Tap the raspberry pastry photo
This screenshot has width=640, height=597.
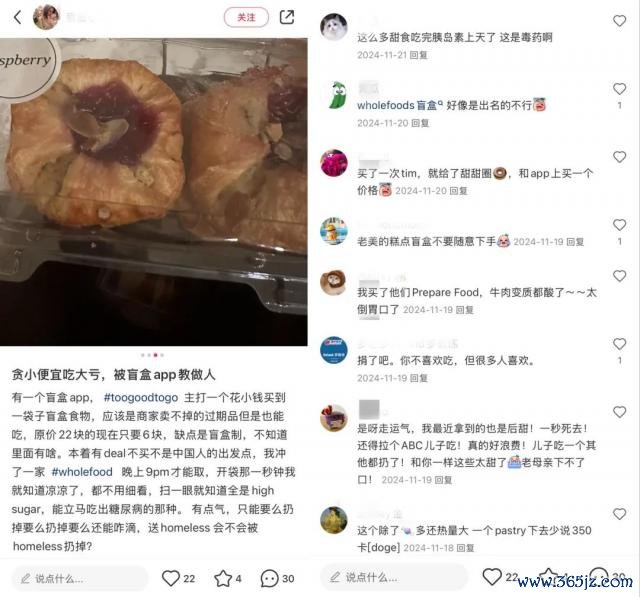[x=154, y=192]
